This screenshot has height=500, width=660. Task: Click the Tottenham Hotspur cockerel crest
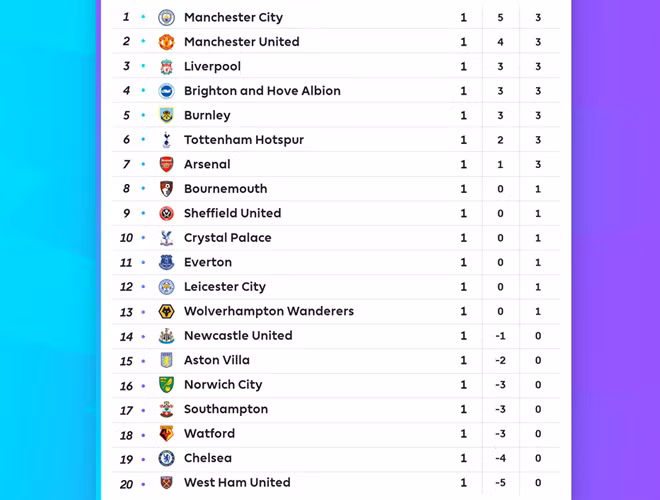[x=166, y=140]
